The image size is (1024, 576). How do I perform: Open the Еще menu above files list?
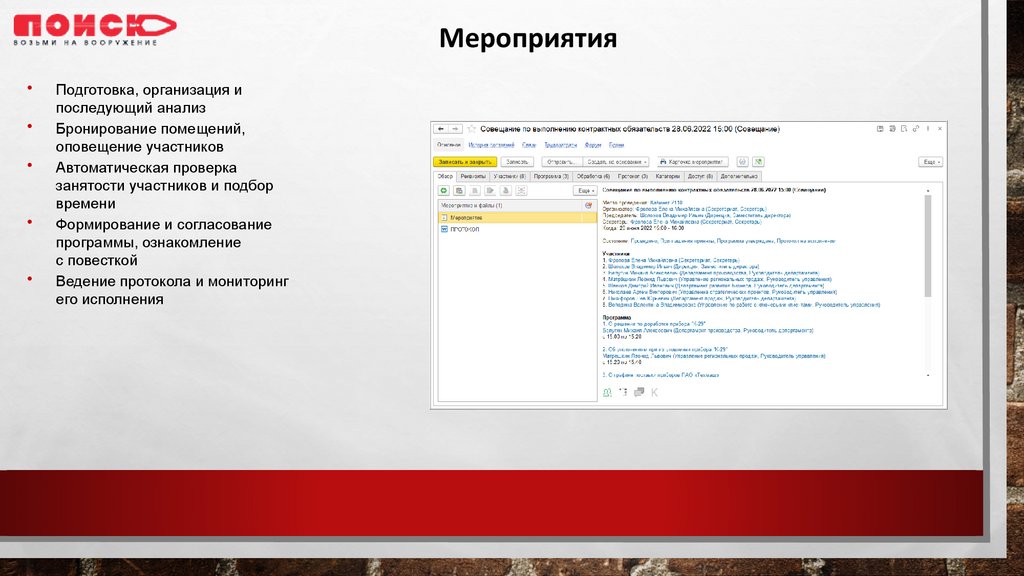pos(585,191)
